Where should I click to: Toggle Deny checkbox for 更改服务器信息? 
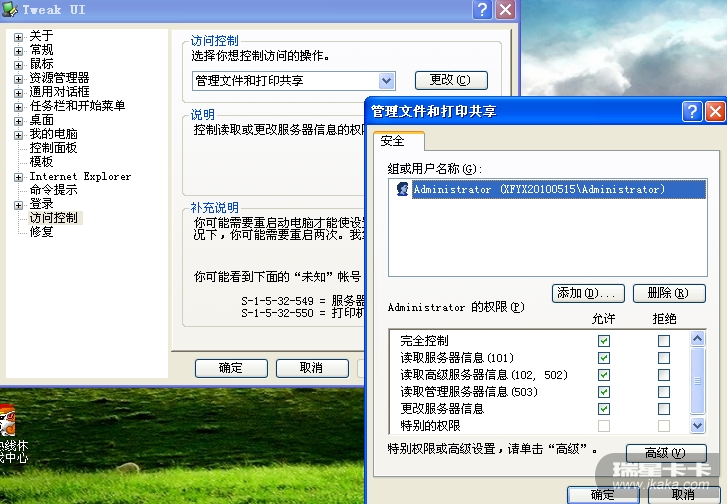pyautogui.click(x=664, y=409)
